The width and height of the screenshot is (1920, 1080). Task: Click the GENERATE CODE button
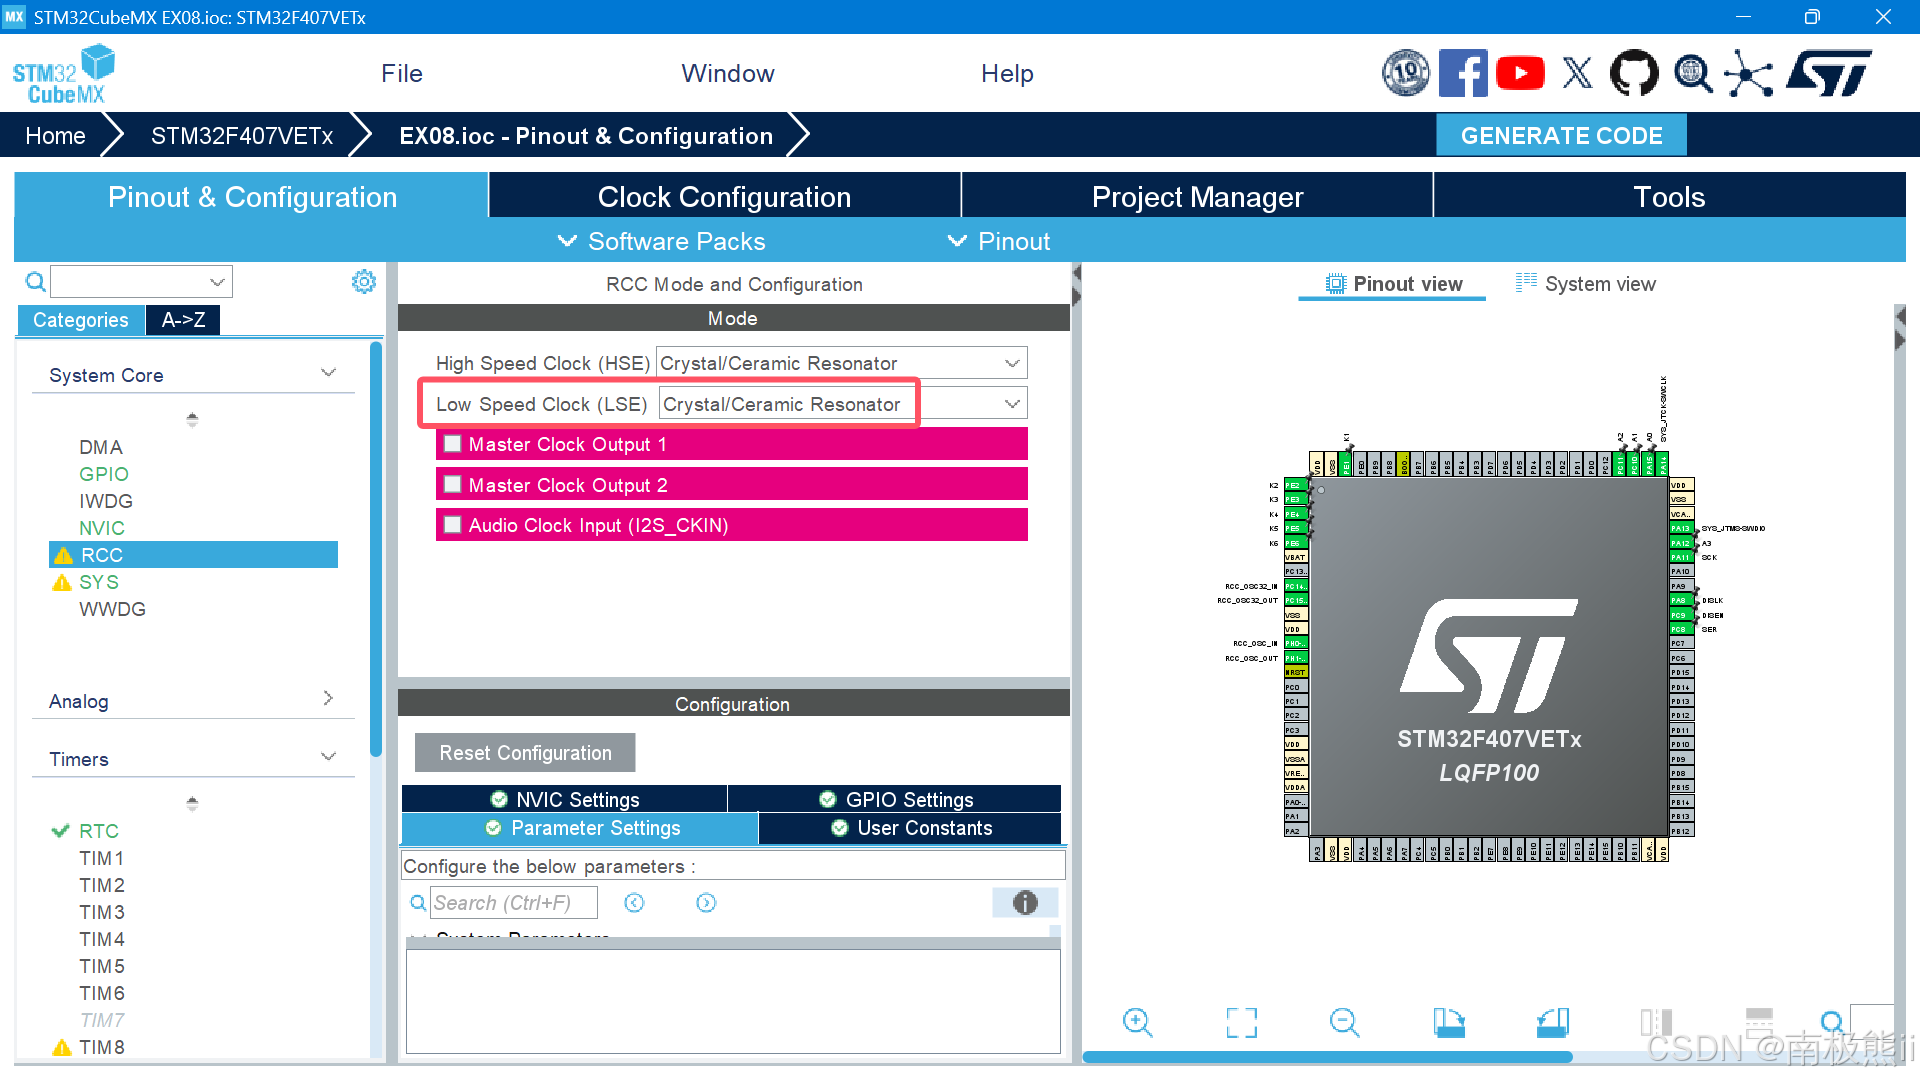1561,135
